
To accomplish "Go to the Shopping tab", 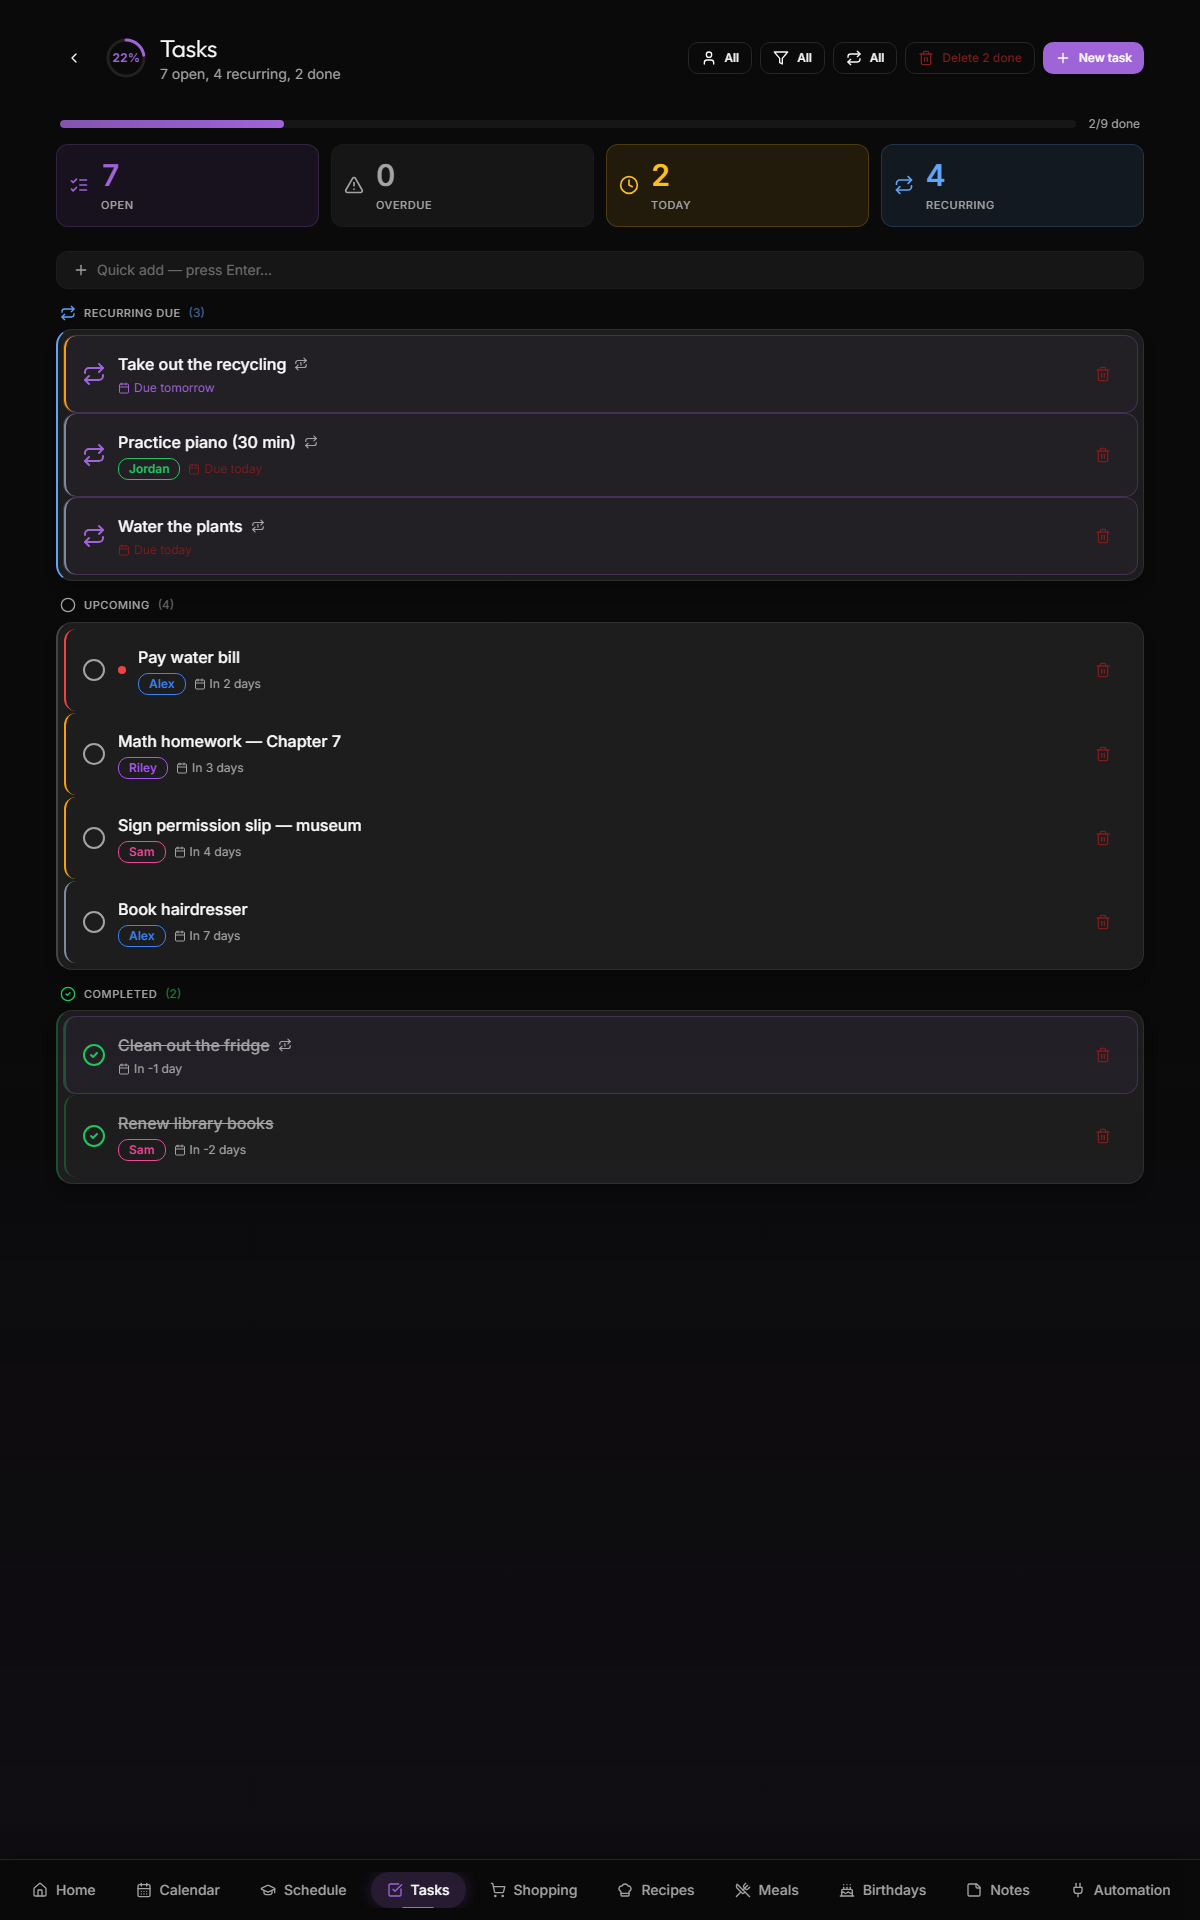I will pyautogui.click(x=534, y=1890).
